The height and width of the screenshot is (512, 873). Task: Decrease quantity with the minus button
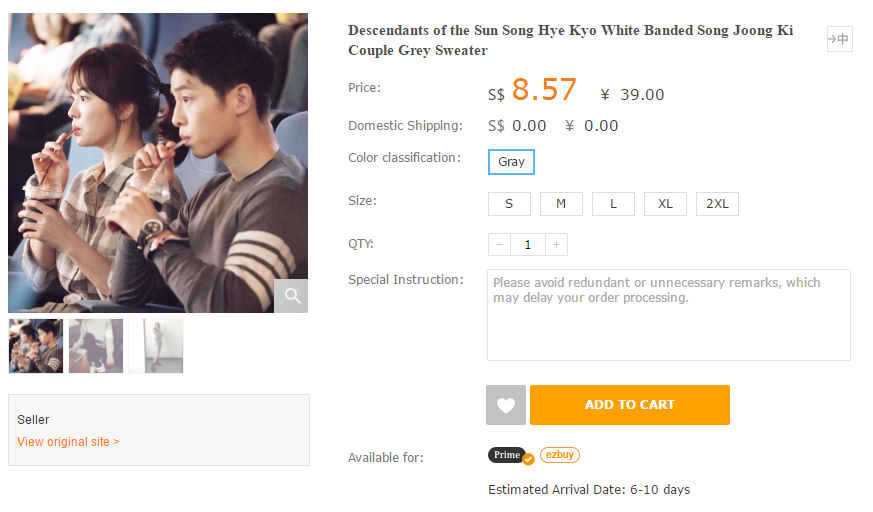point(499,244)
